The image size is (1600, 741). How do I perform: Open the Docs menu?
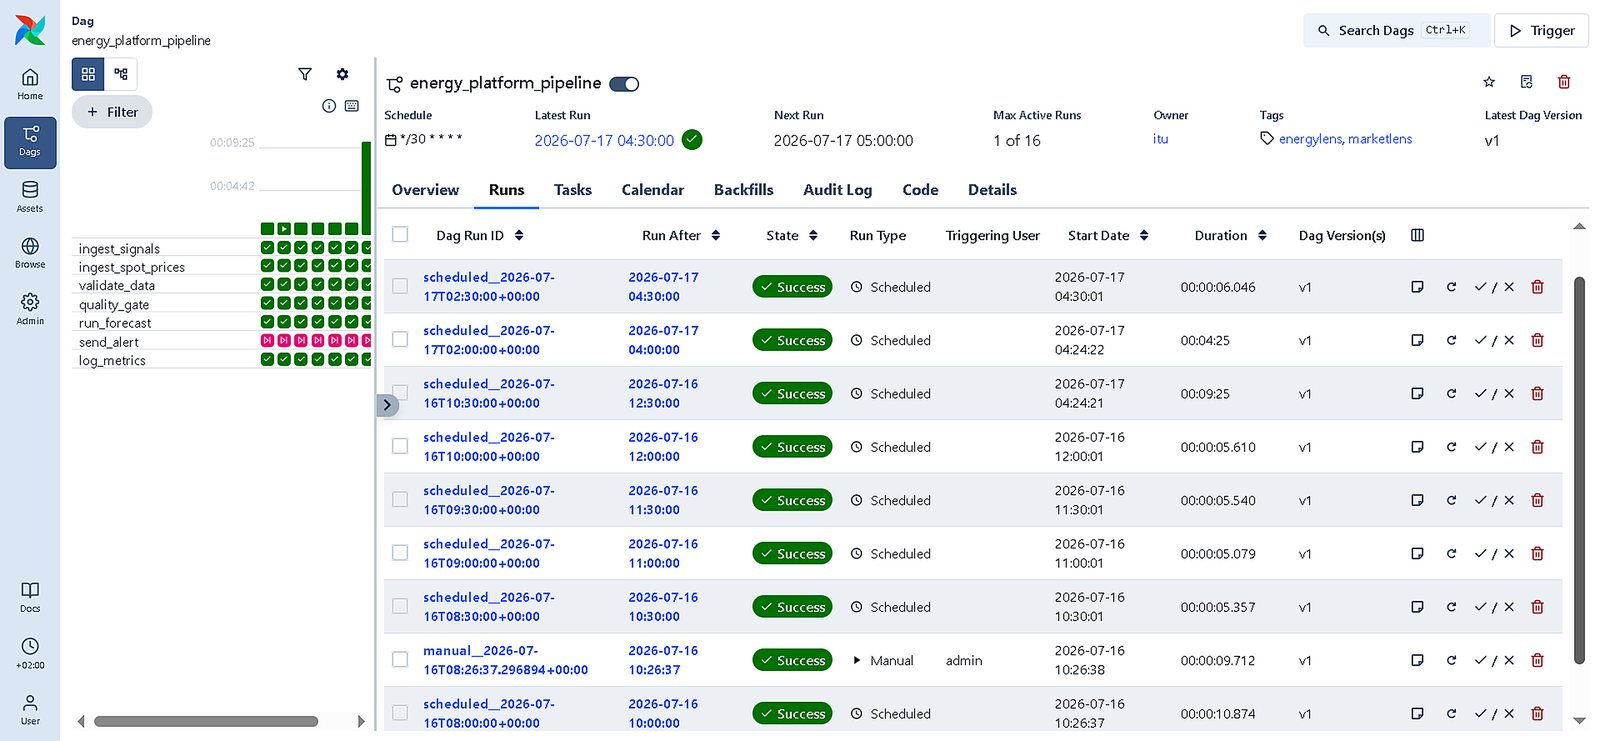pyautogui.click(x=30, y=597)
